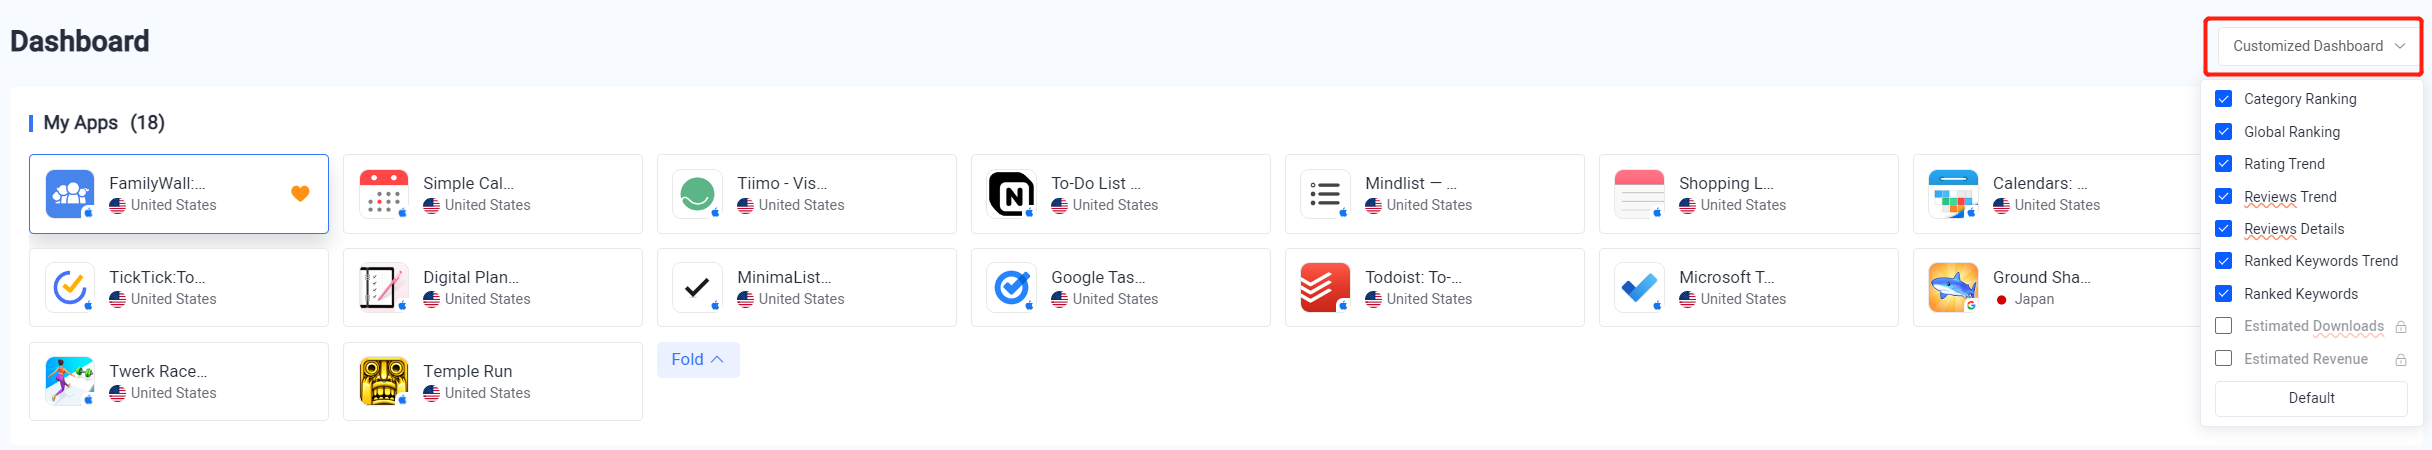Open the Customized Dashboard dropdown
The height and width of the screenshot is (450, 2432).
(x=2318, y=46)
